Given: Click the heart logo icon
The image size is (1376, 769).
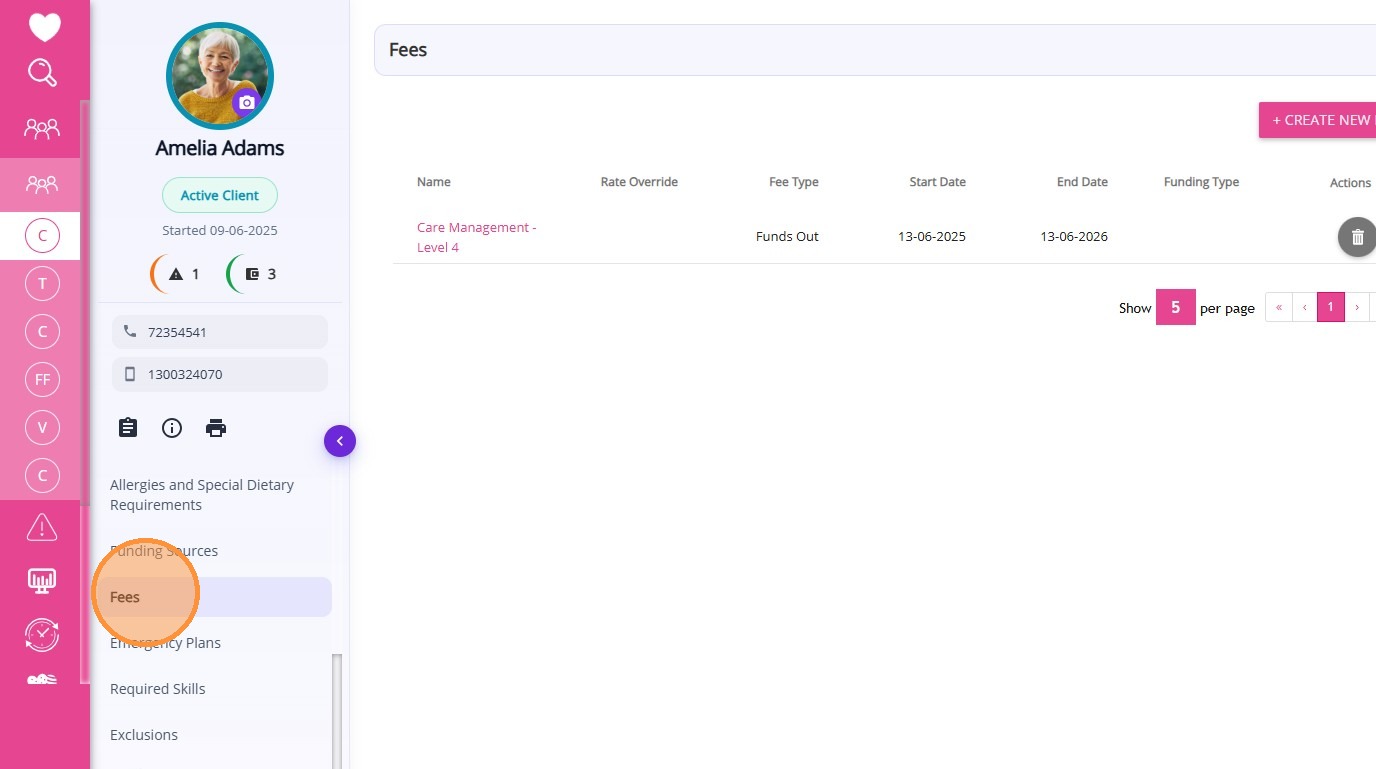Looking at the screenshot, I should (x=44, y=27).
